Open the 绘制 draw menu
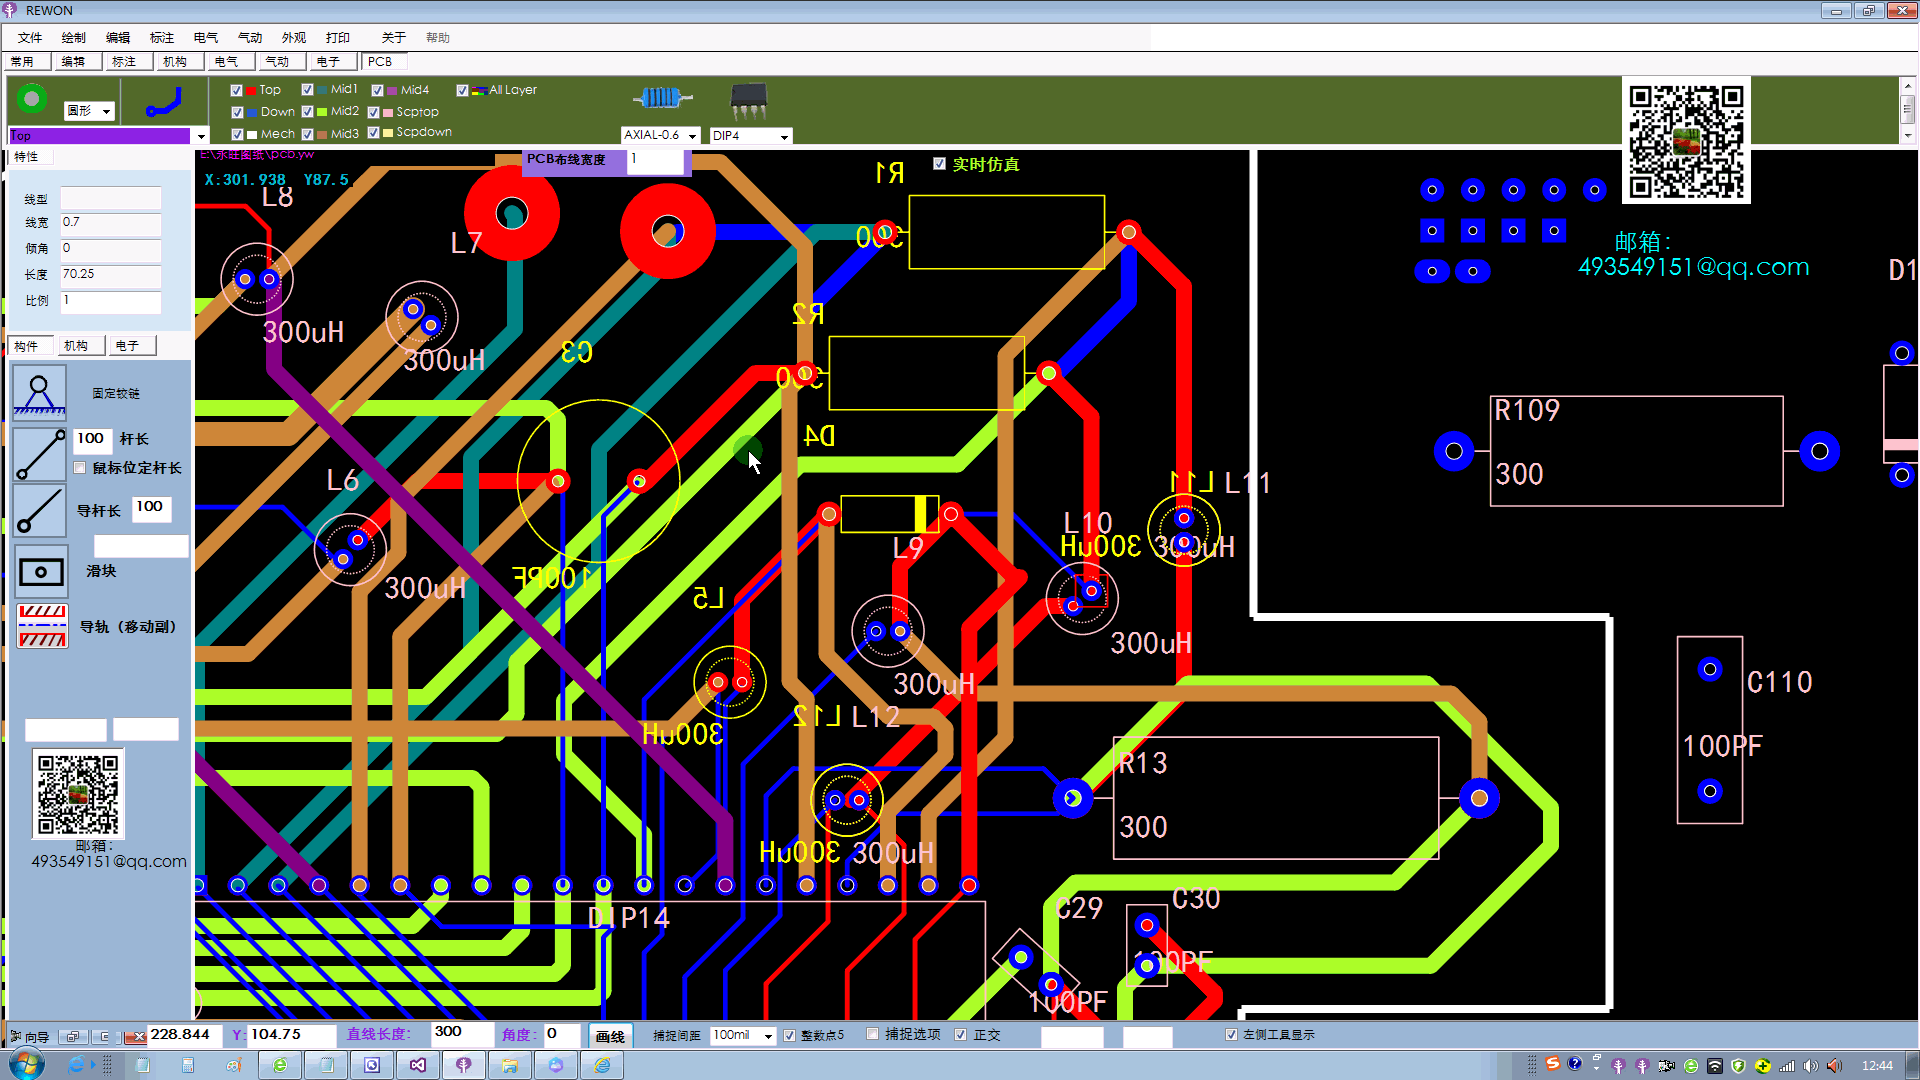The width and height of the screenshot is (1920, 1080). (74, 38)
